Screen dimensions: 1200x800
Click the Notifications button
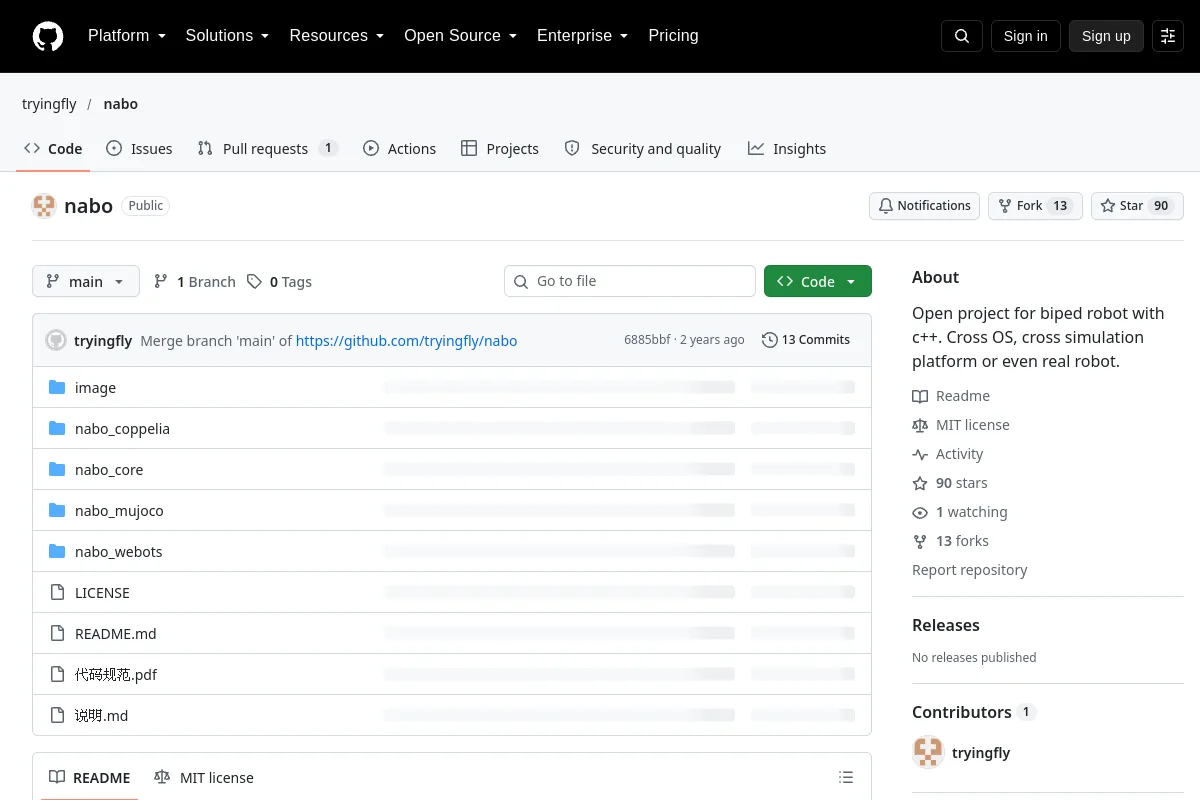(x=924, y=206)
